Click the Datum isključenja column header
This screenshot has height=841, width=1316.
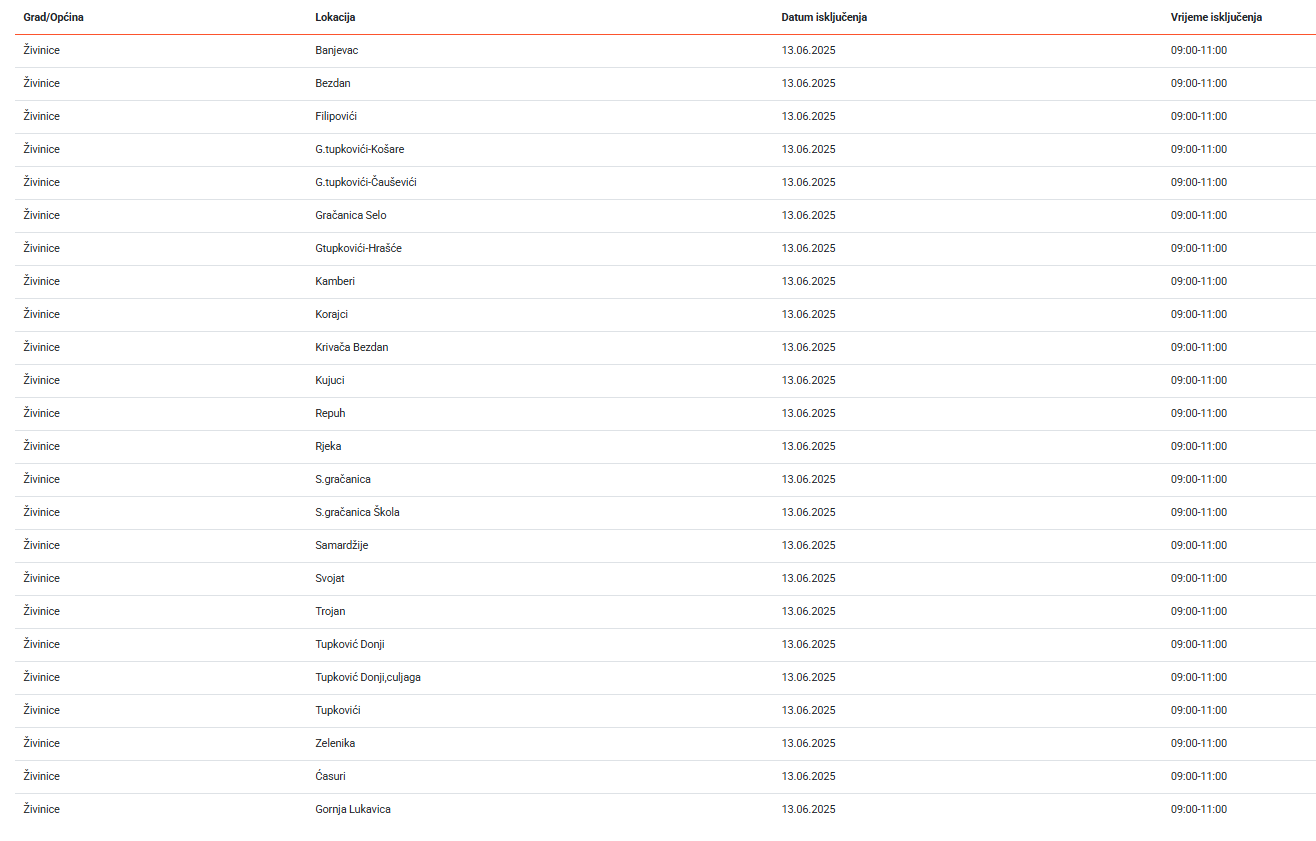click(x=823, y=17)
